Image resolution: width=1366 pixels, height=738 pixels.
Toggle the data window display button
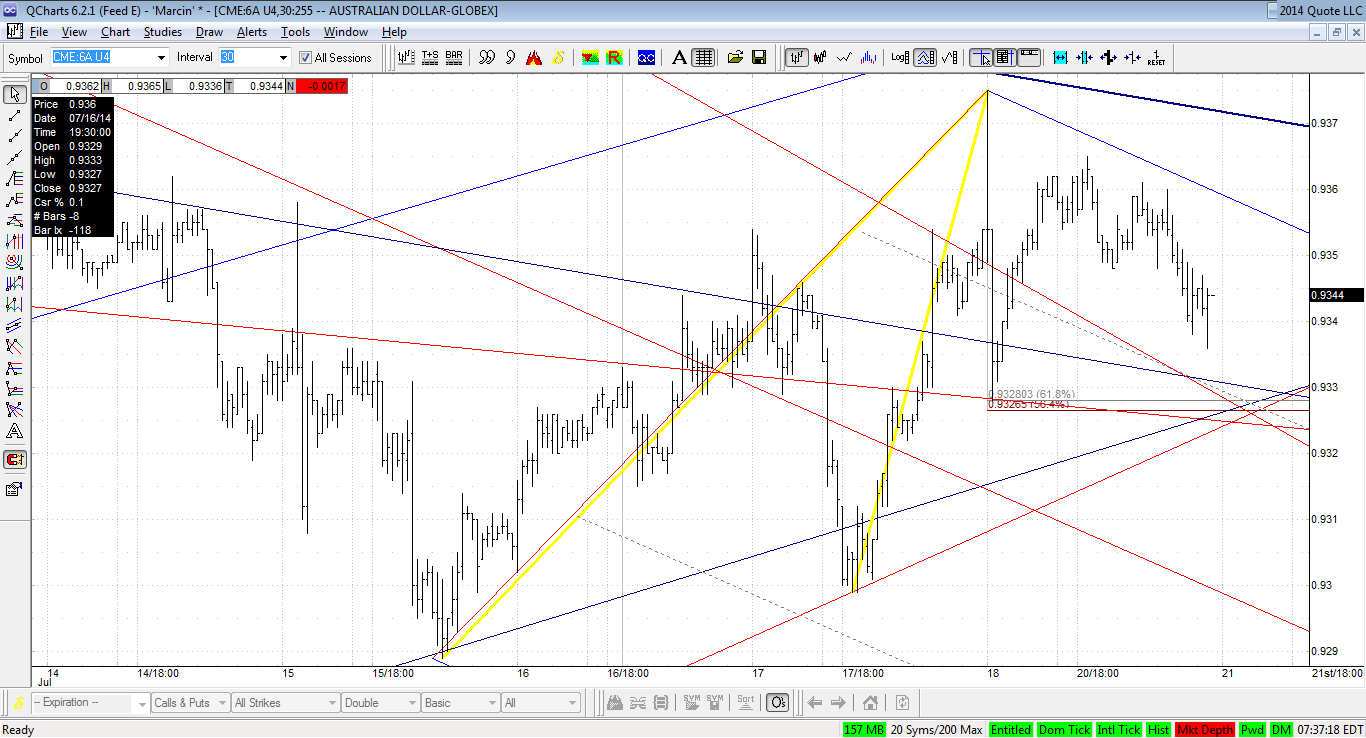point(1005,57)
